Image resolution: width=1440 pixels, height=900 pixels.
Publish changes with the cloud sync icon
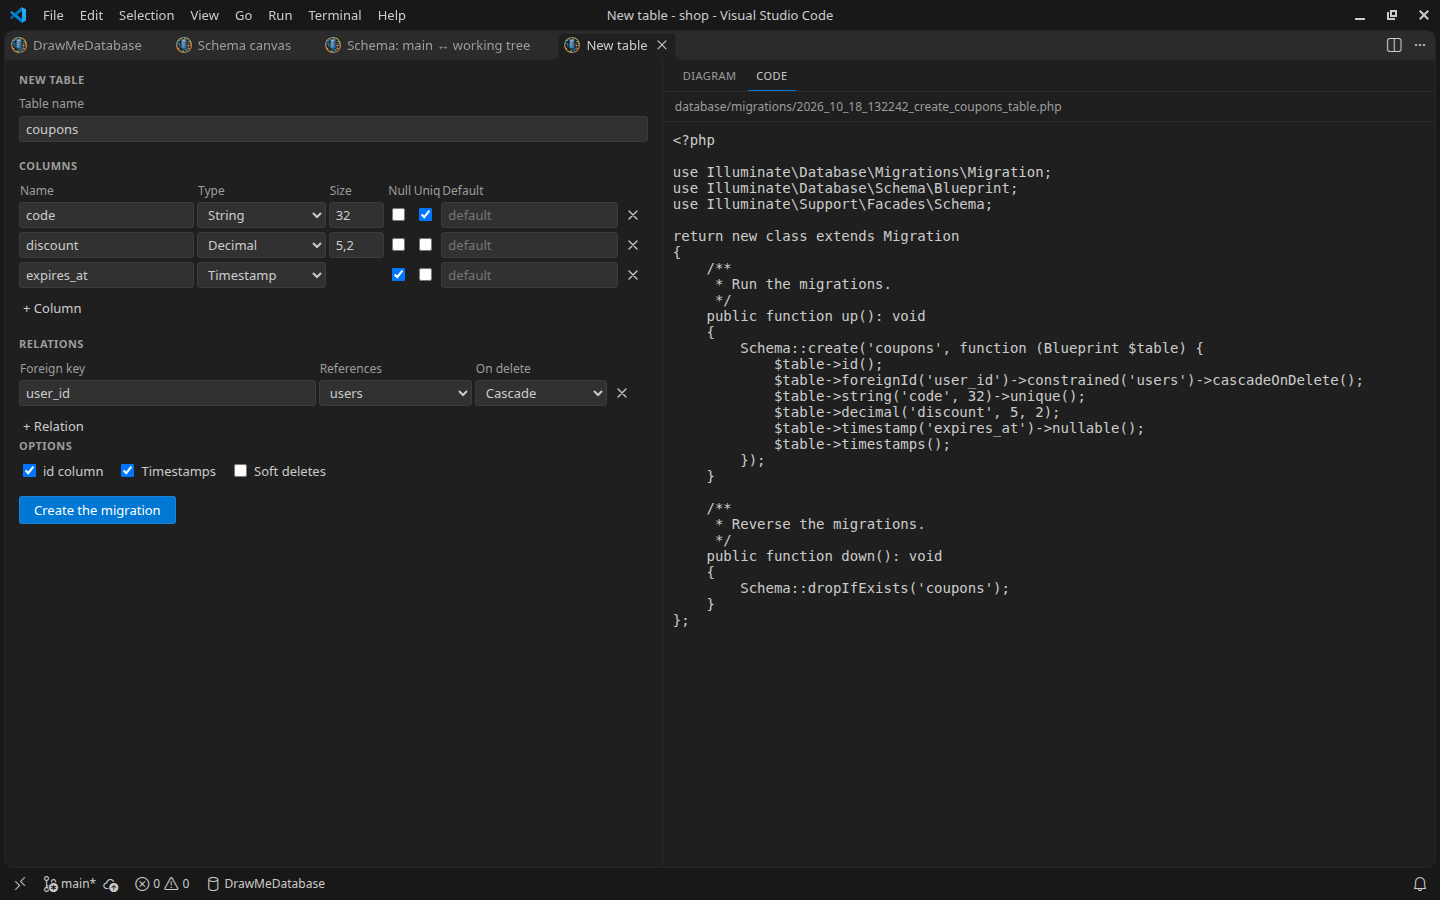coord(111,884)
